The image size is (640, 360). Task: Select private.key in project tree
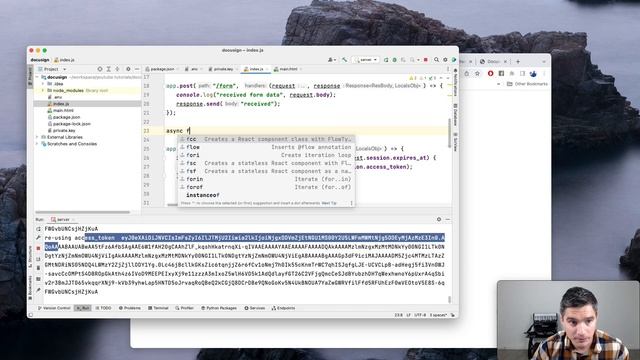point(64,131)
